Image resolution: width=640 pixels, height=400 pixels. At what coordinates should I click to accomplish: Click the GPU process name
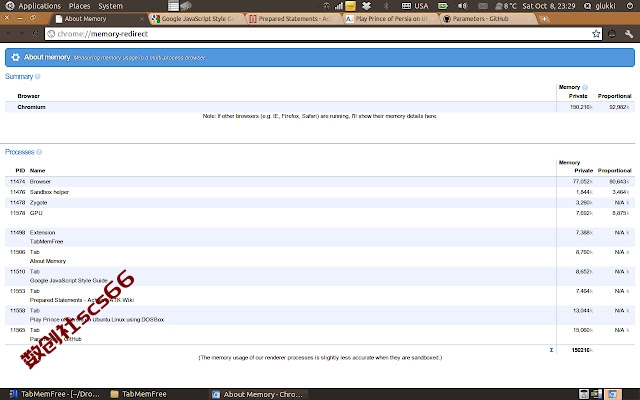tap(36, 213)
